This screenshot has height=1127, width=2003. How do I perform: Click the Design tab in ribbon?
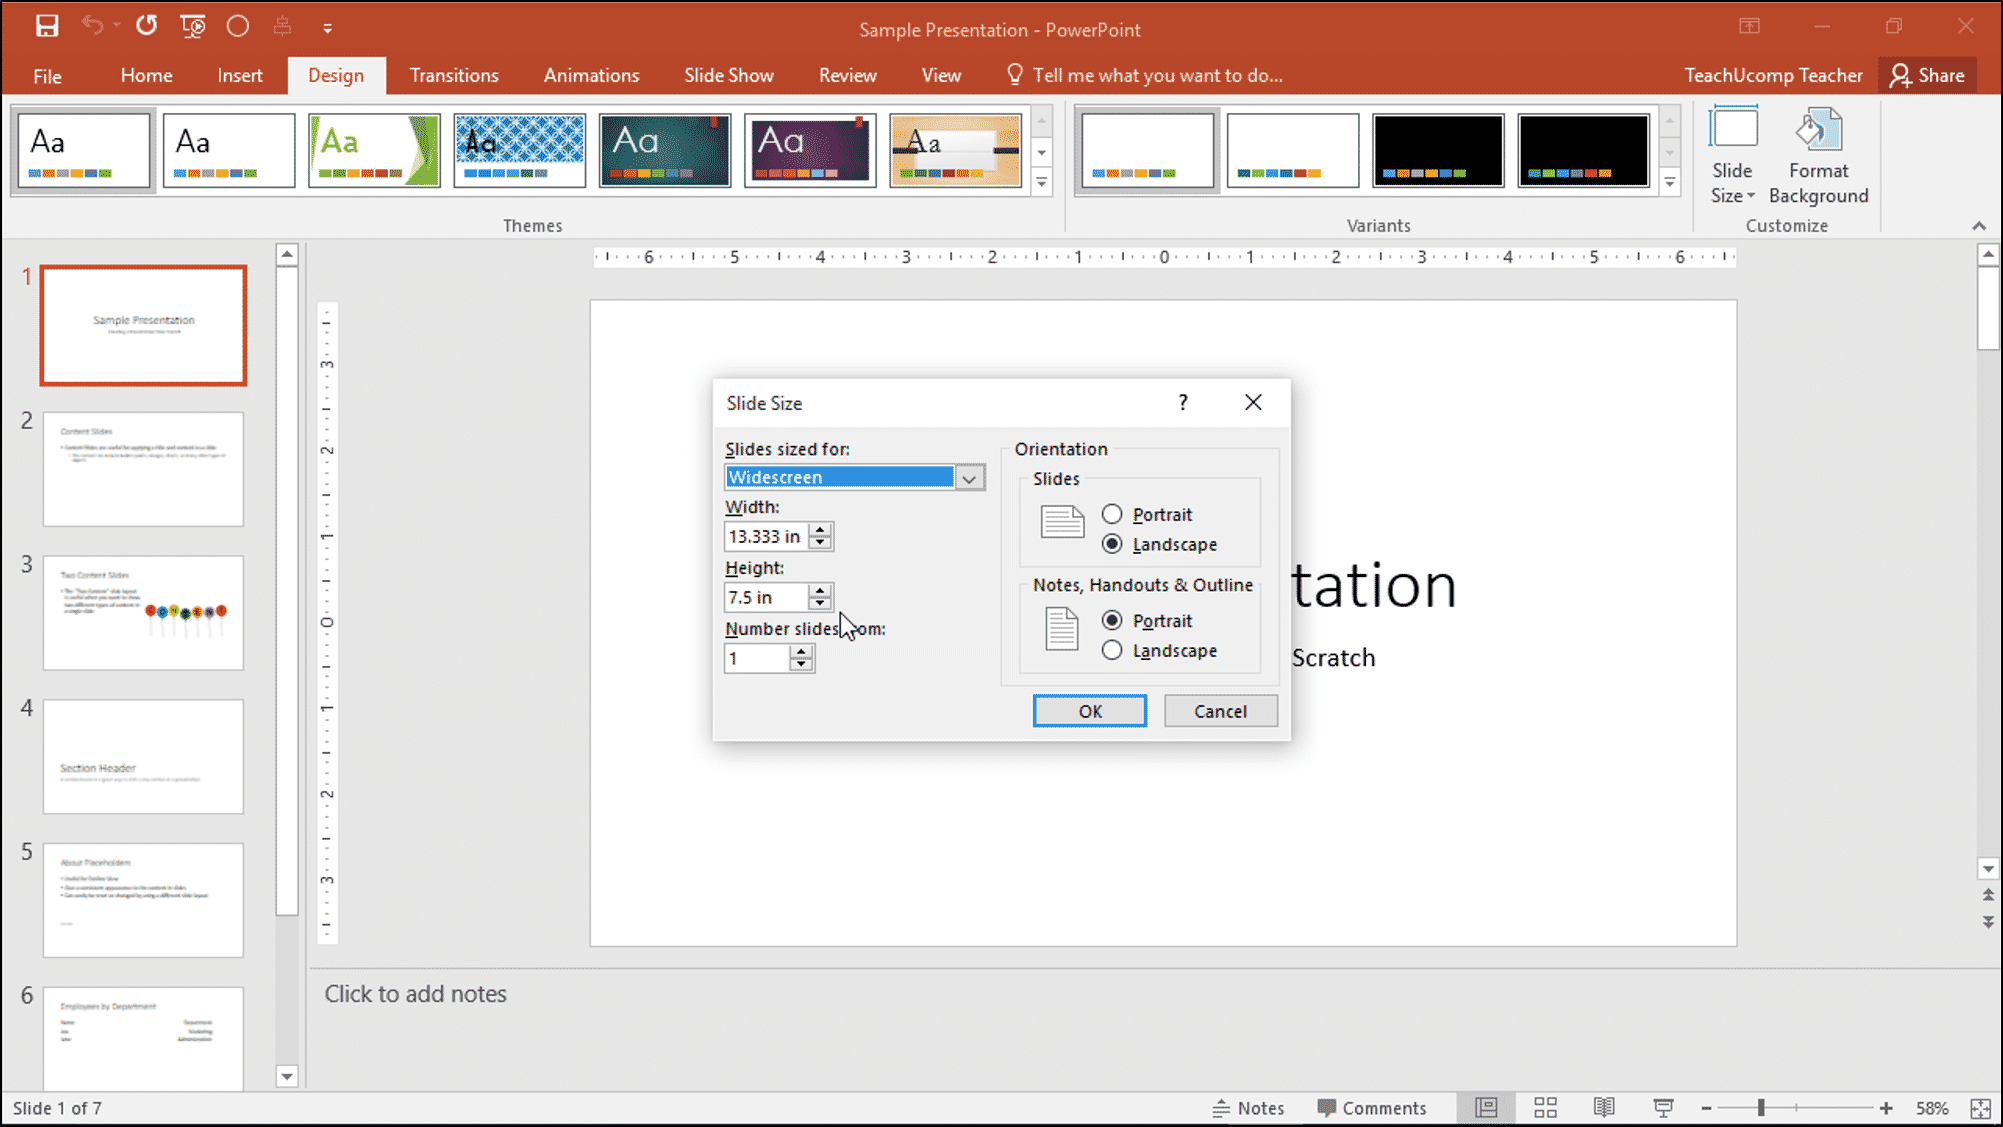[334, 74]
